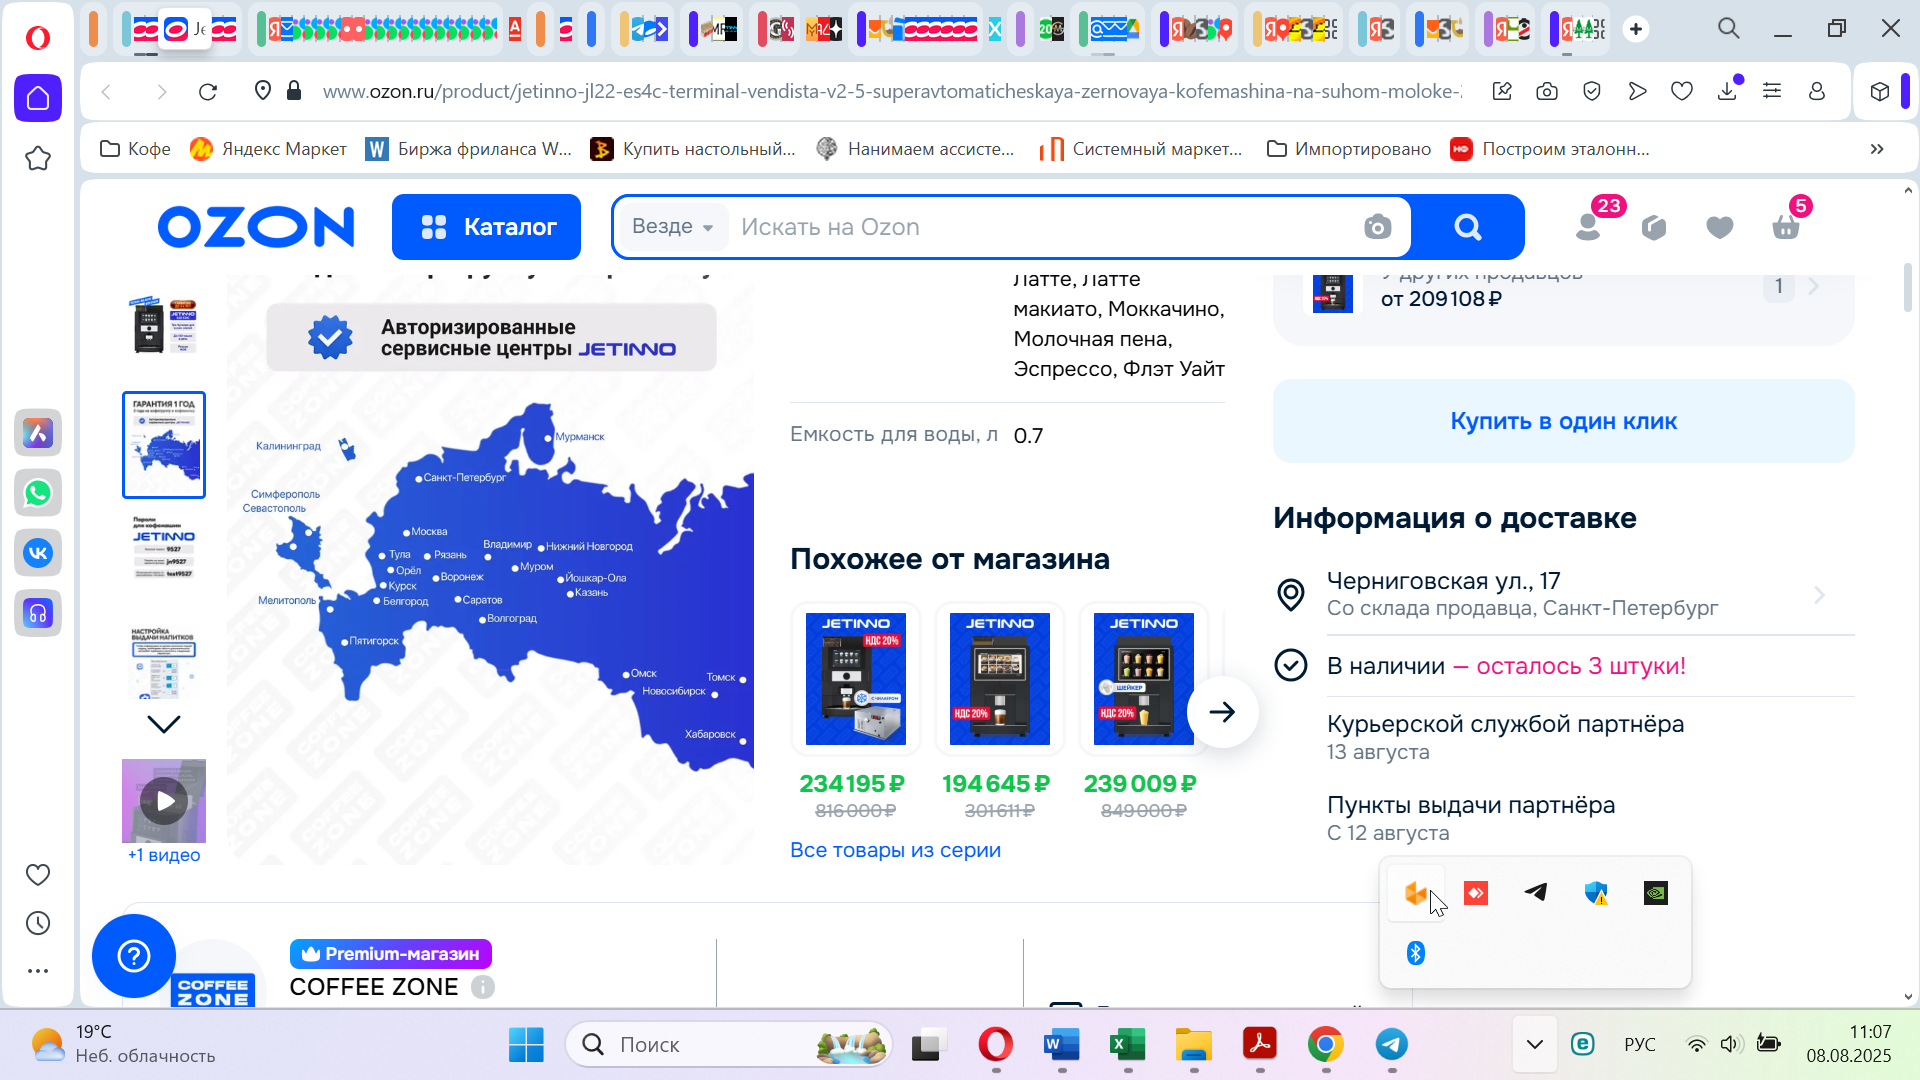Open similar product priced 194 645 ₽
This screenshot has width=1920, height=1080.
pyautogui.click(x=1000, y=679)
